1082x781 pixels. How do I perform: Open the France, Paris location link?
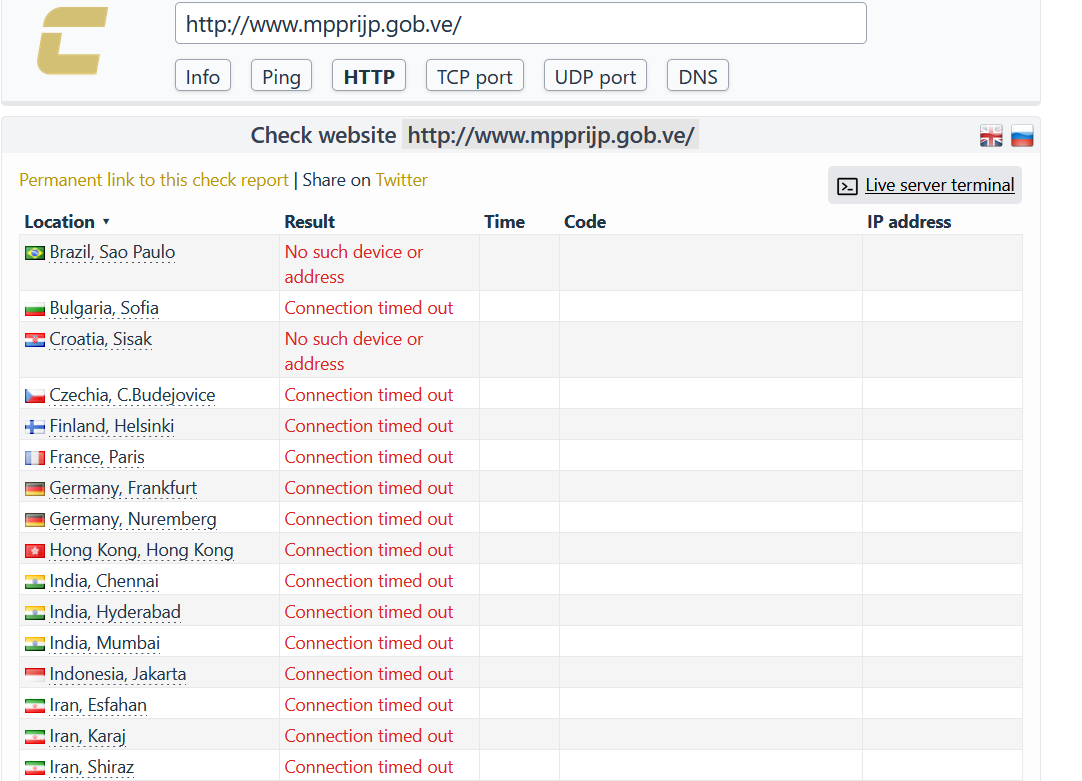pyautogui.click(x=97, y=457)
